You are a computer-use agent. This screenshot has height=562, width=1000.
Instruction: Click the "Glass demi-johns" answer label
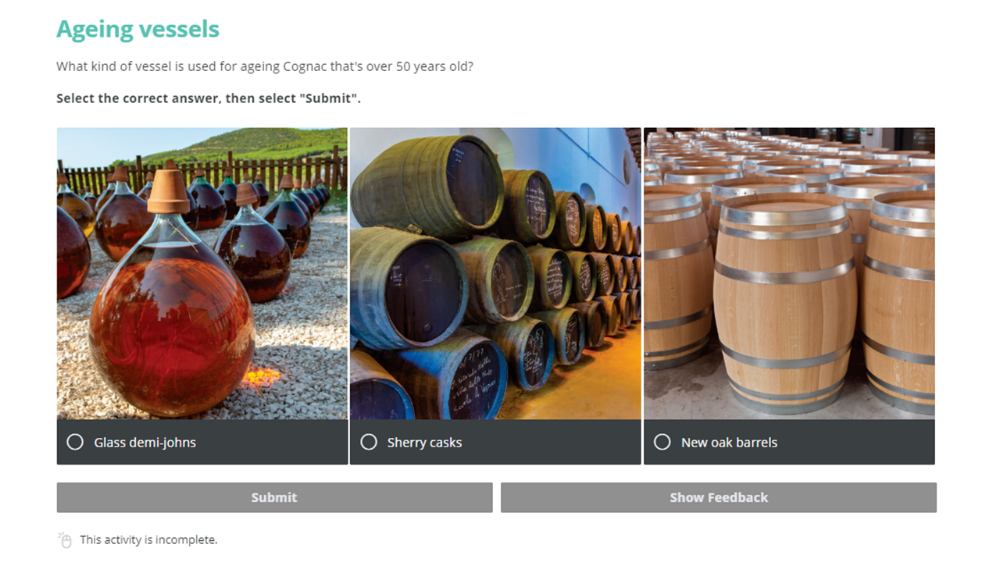point(144,442)
